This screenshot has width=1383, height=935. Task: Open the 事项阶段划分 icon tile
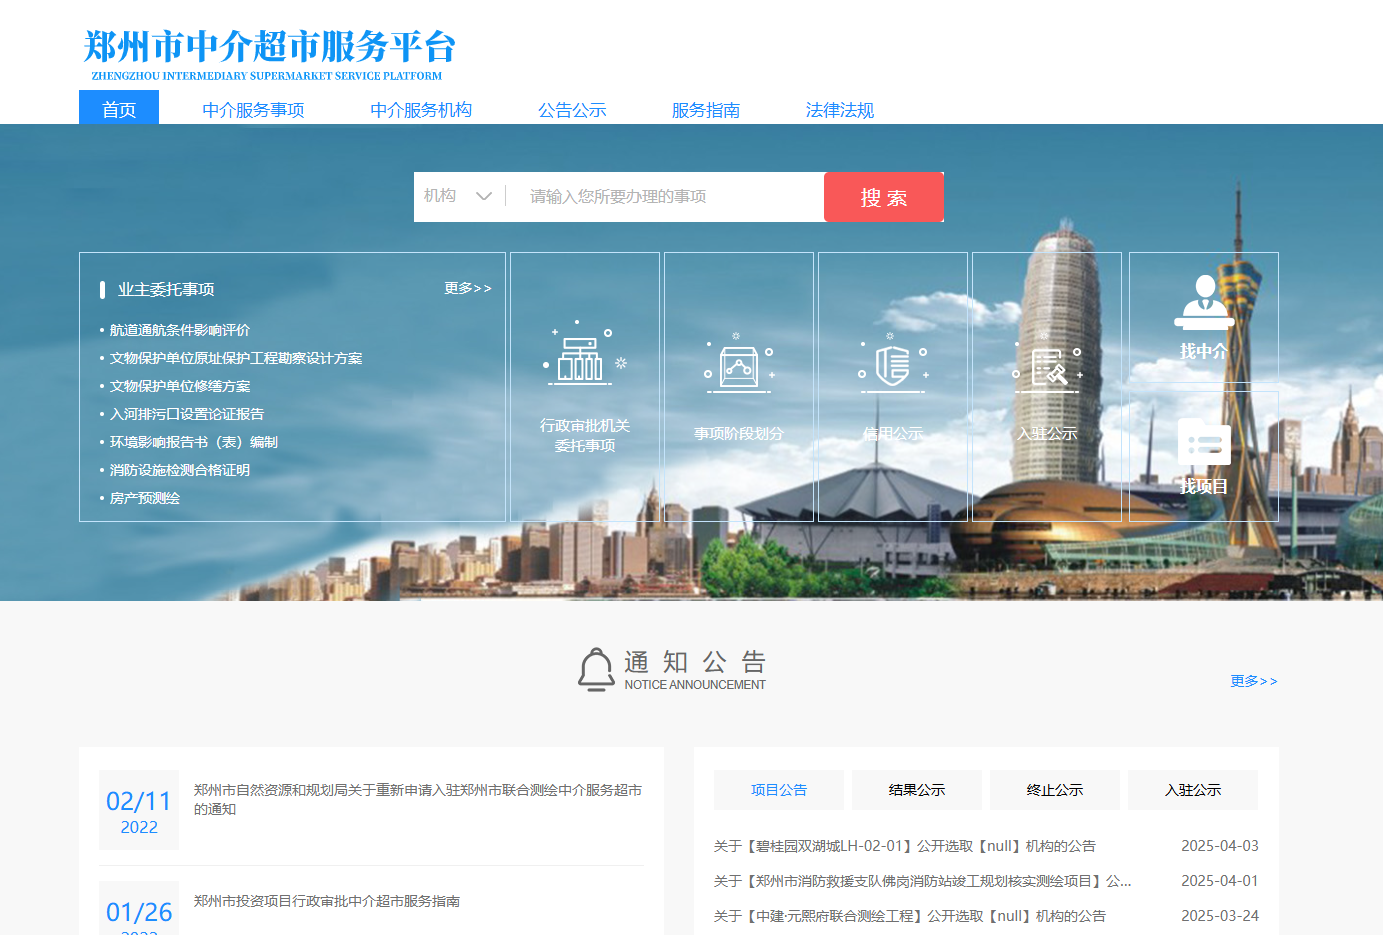click(x=738, y=364)
